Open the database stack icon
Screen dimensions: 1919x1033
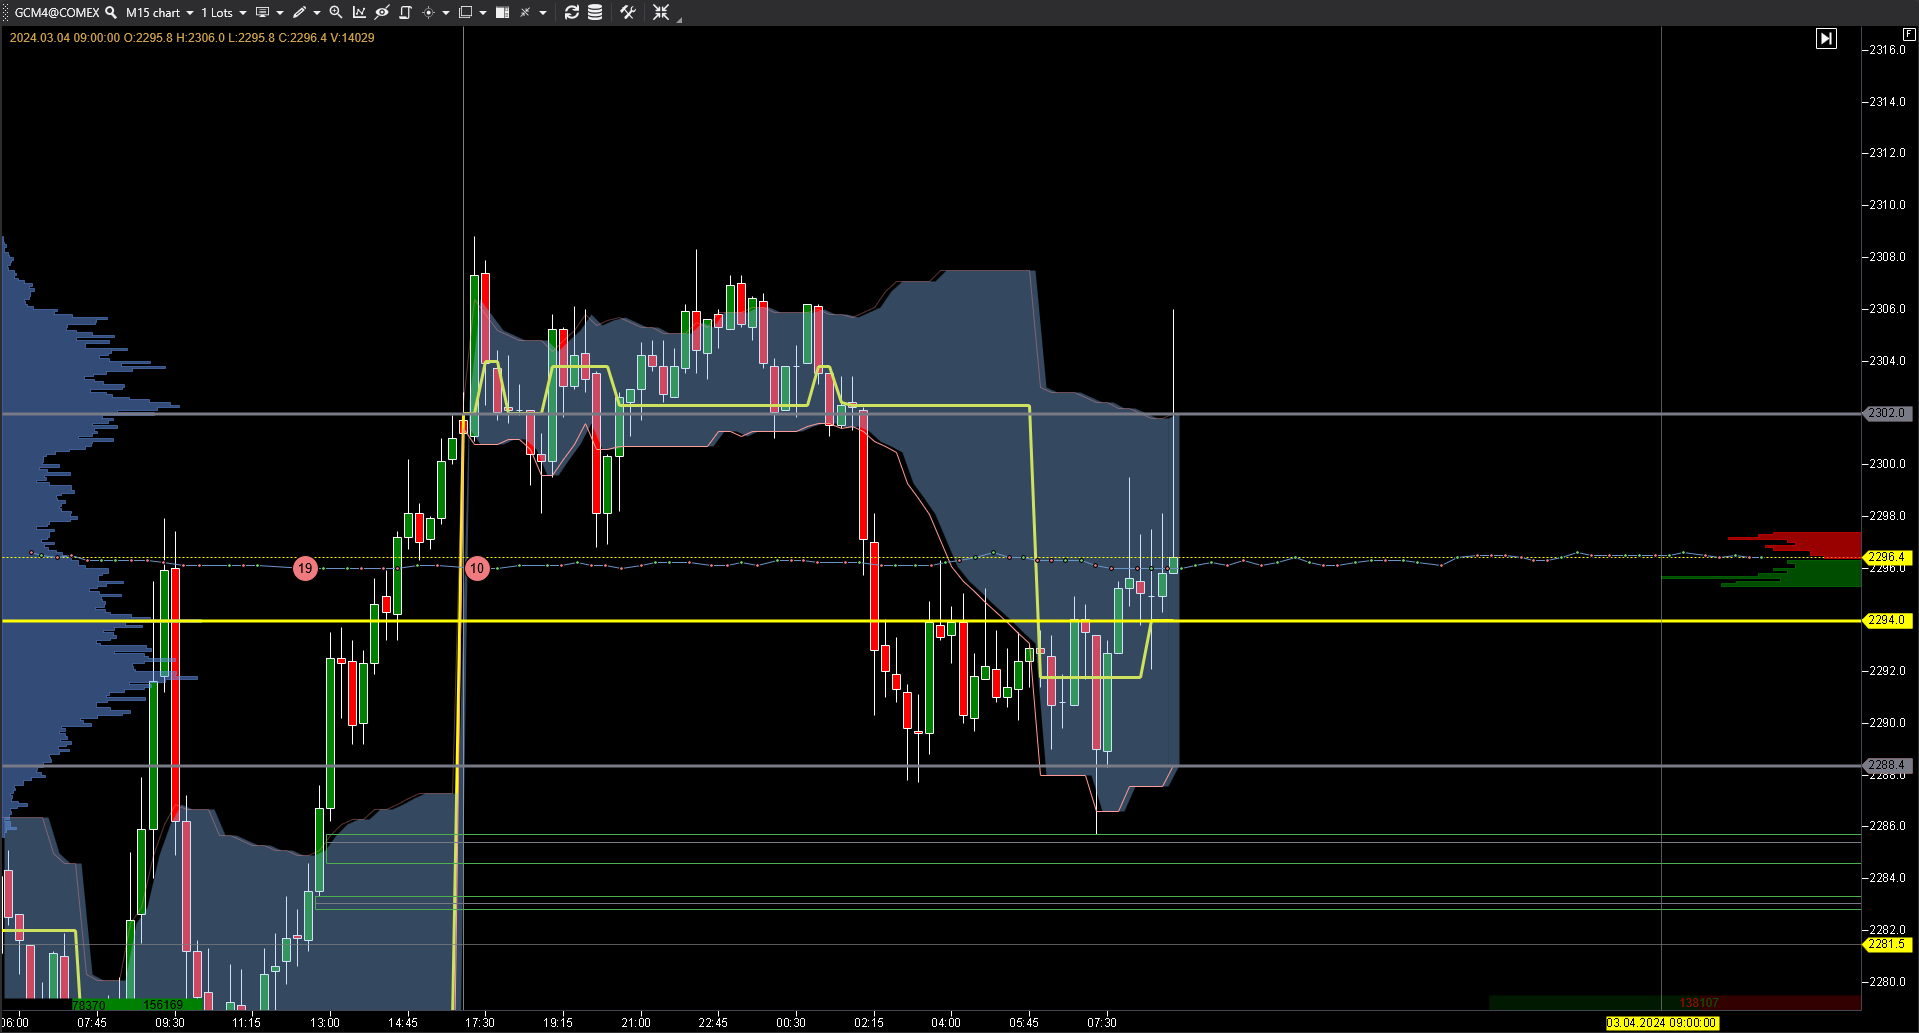pos(595,13)
